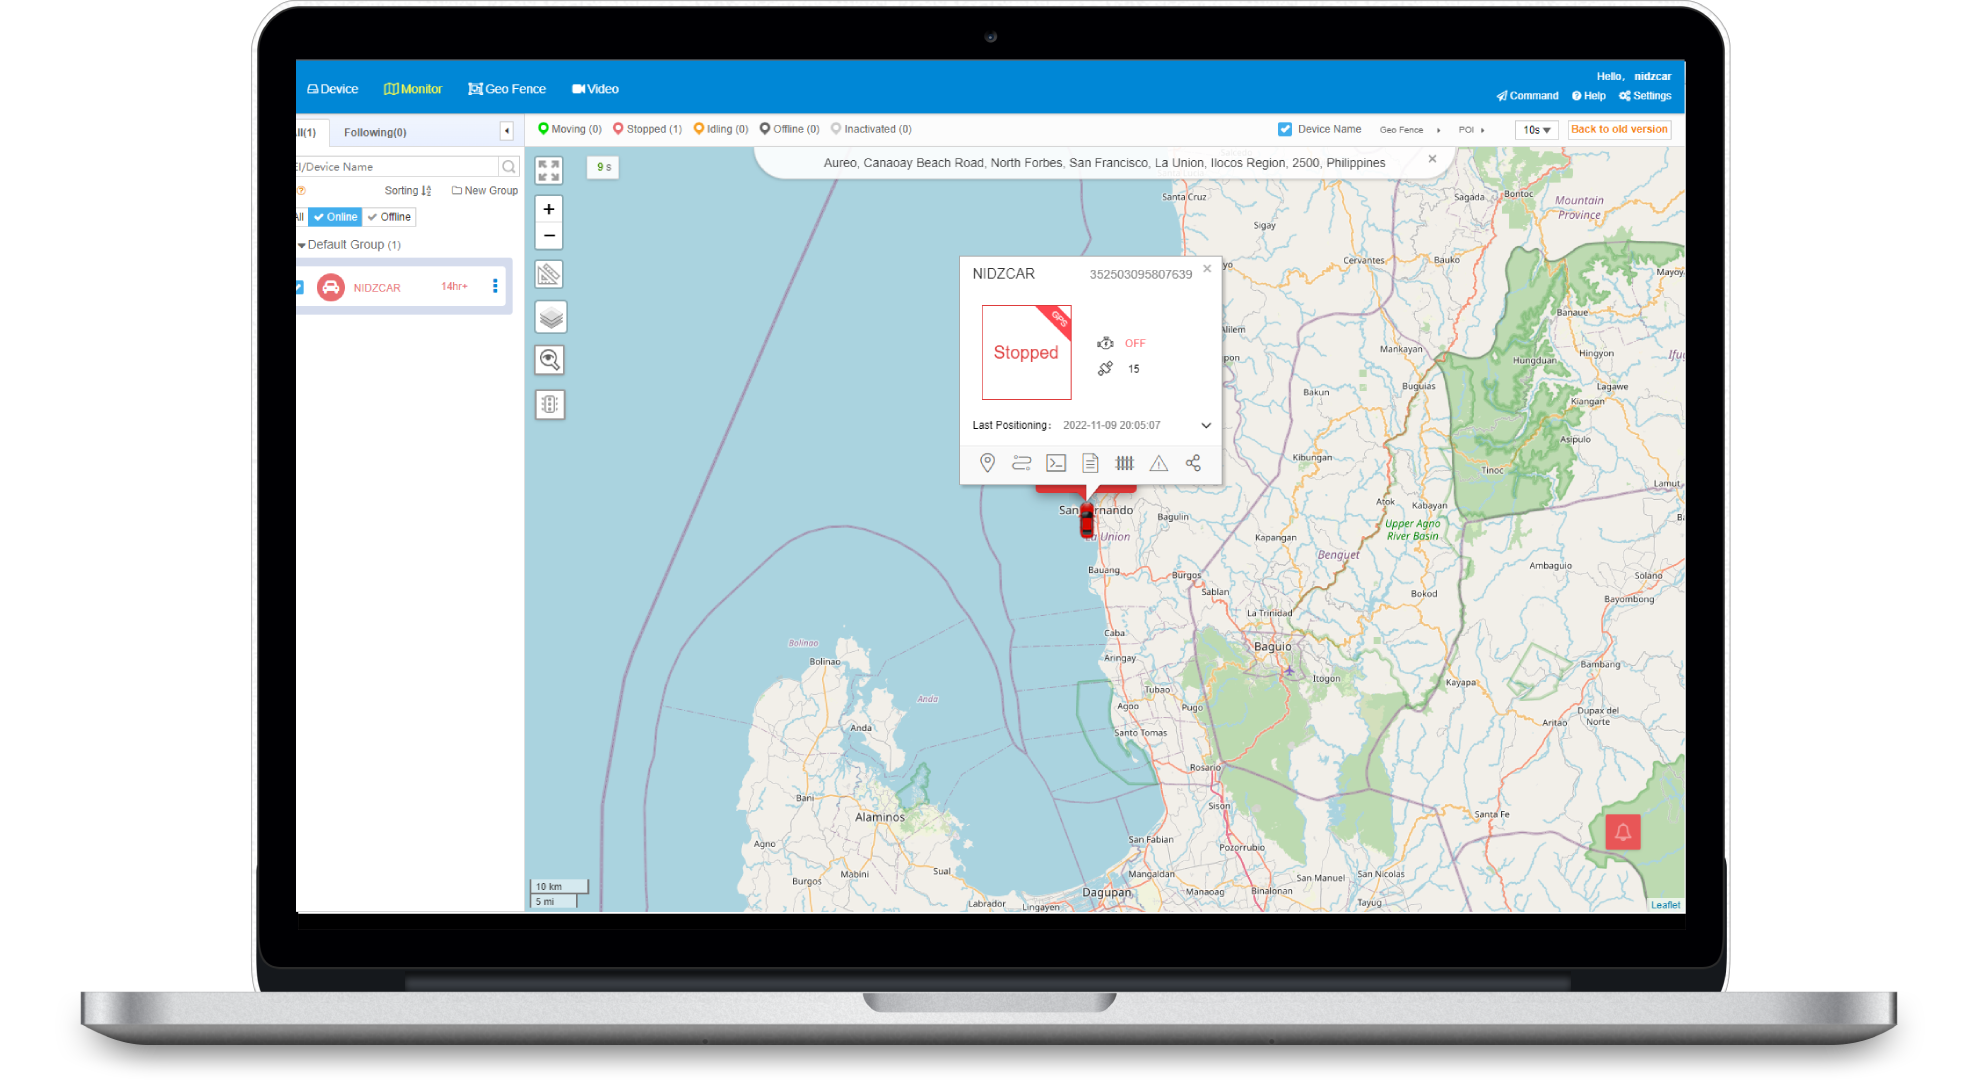The image size is (1980, 1080).
Task: Open the Device tab in top navigation
Action: (x=332, y=89)
